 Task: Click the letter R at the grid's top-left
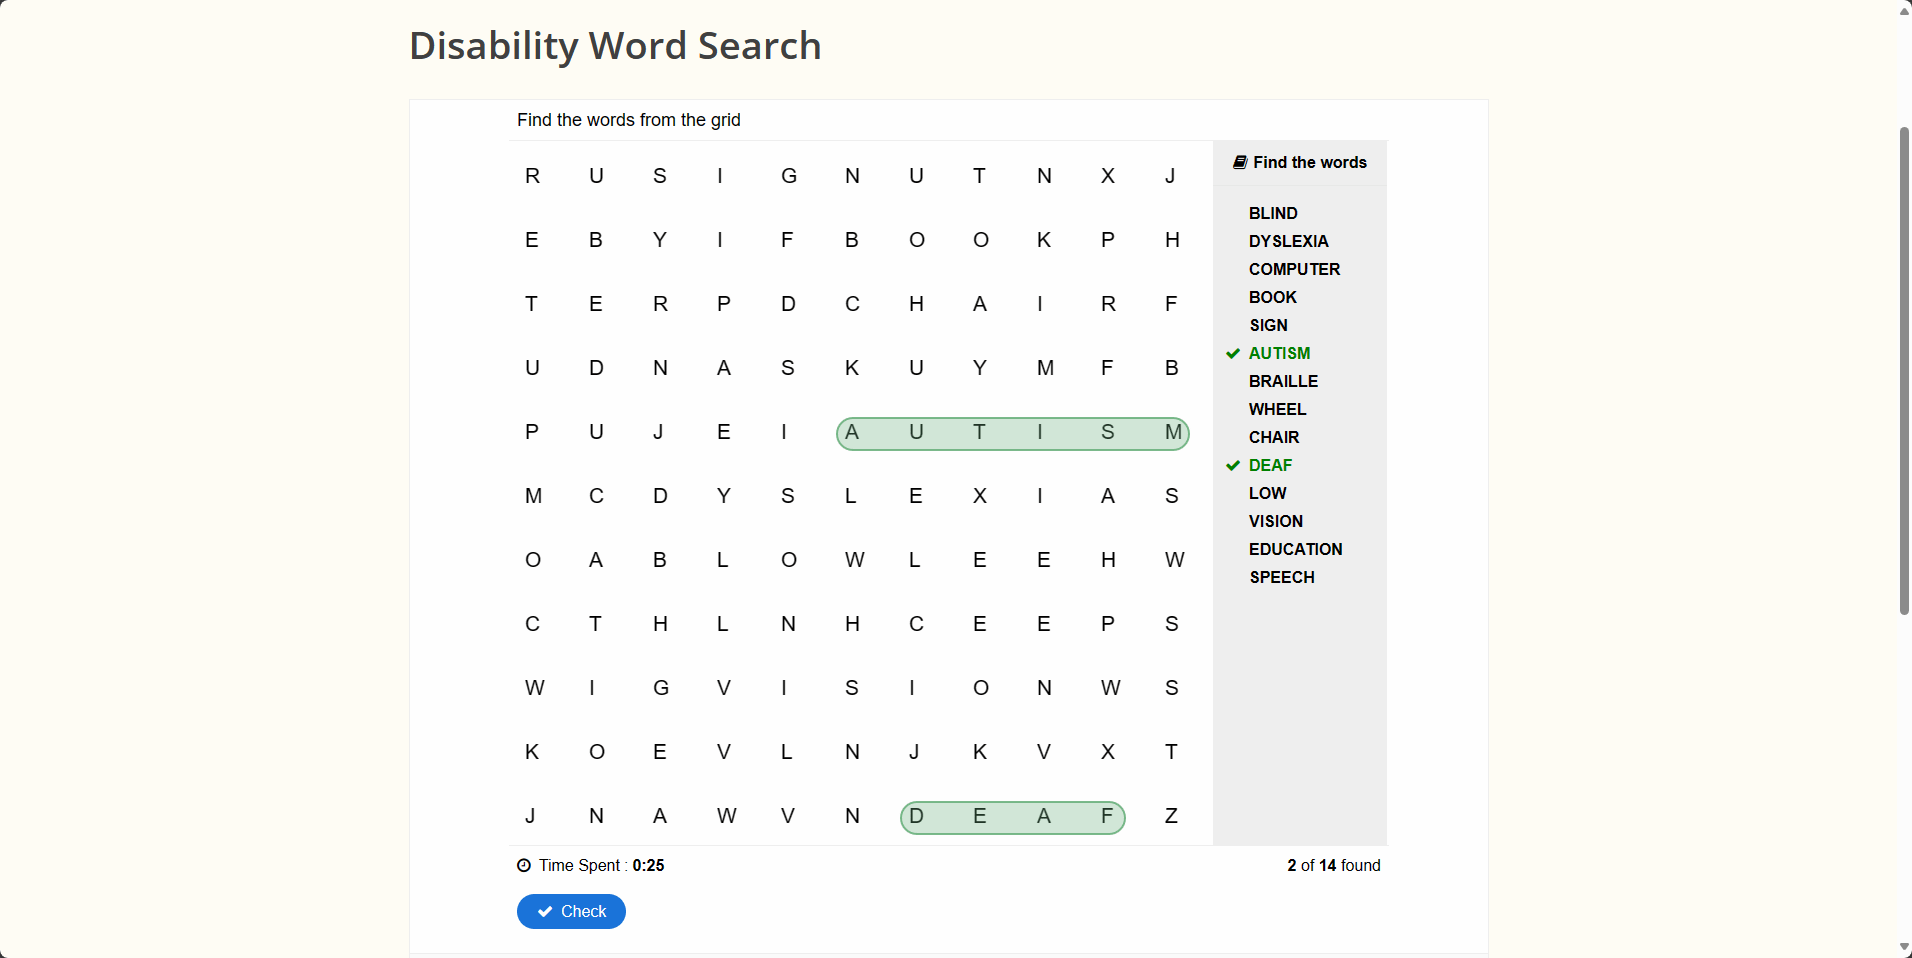click(x=532, y=175)
